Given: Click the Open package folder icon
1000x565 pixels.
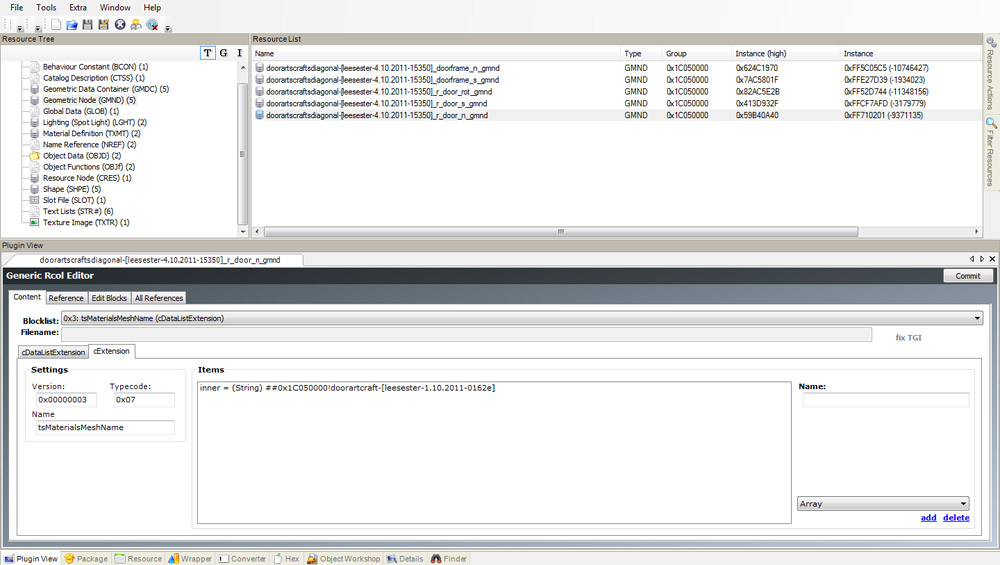Looking at the screenshot, I should click(72, 24).
